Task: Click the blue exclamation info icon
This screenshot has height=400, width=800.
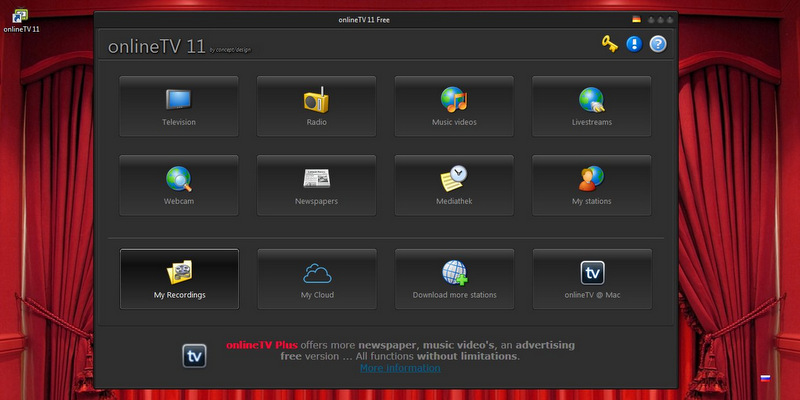Action: pos(634,44)
